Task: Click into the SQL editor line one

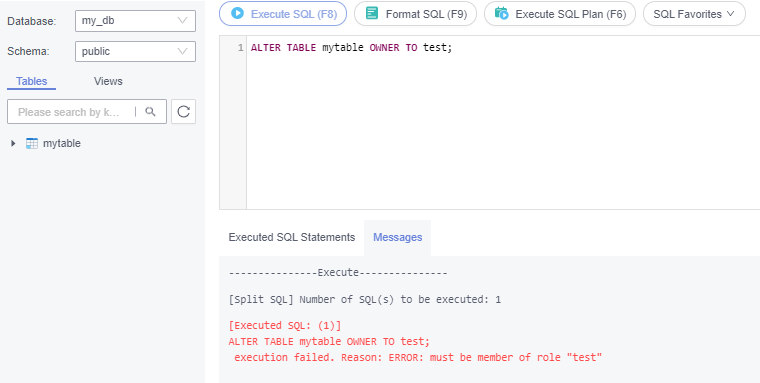Action: click(x=503, y=48)
